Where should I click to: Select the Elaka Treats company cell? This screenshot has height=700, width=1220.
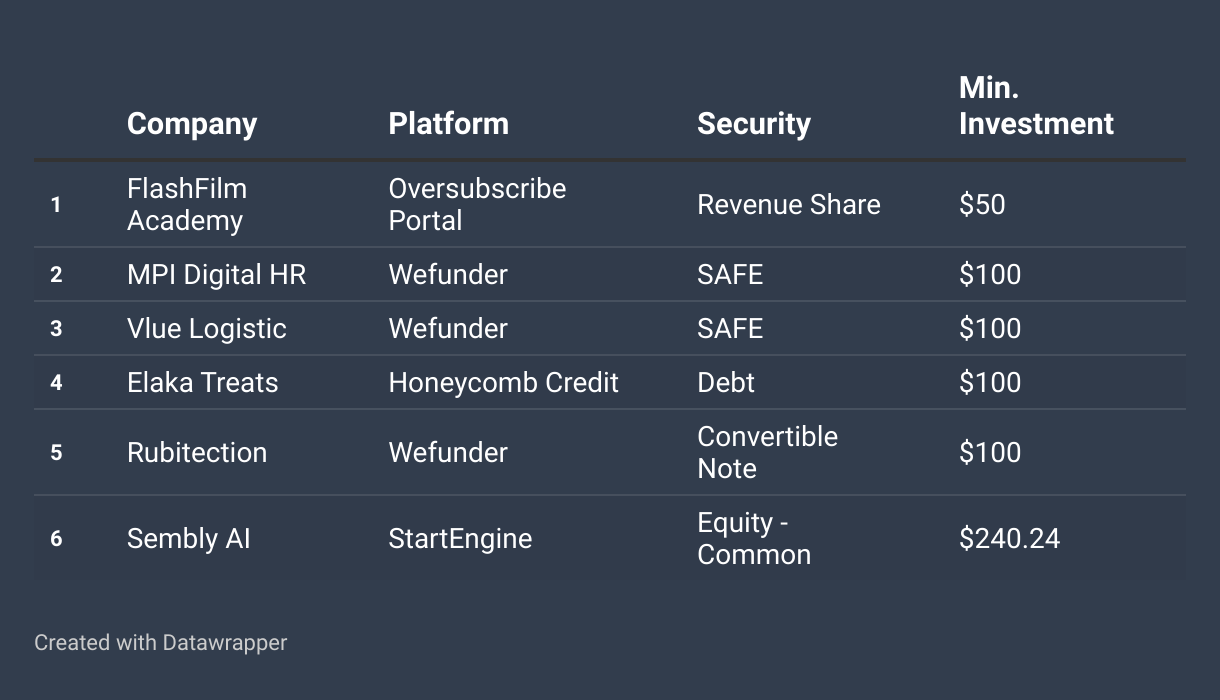pyautogui.click(x=203, y=383)
